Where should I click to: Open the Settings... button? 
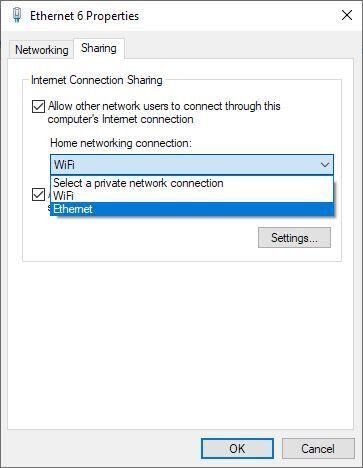[x=294, y=238]
